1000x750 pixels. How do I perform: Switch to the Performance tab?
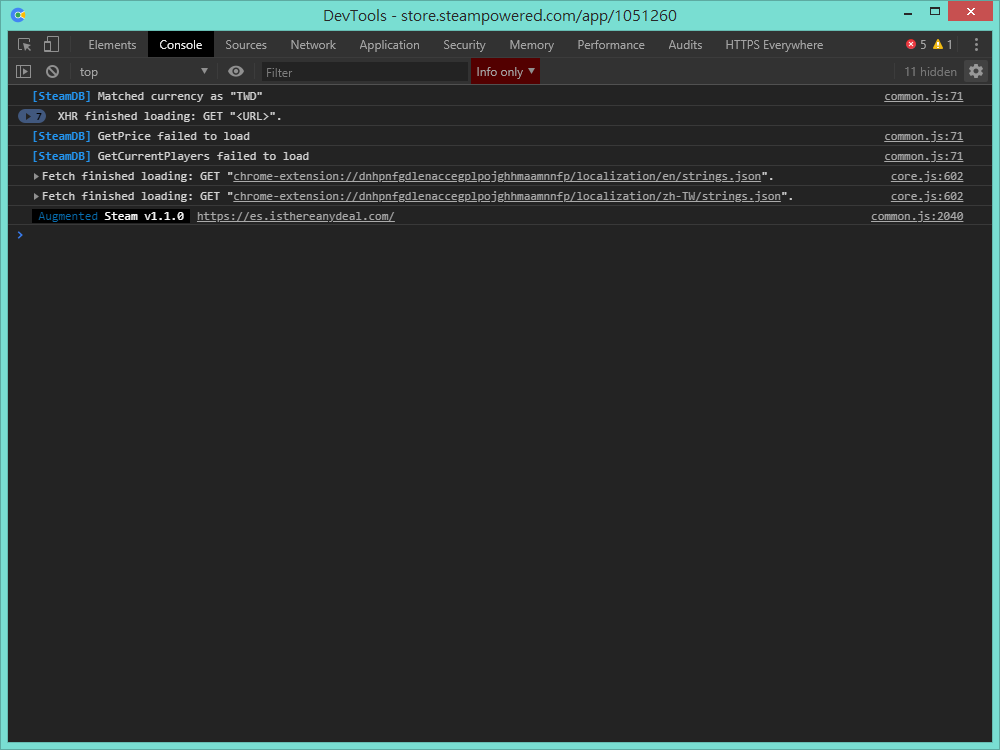click(611, 45)
